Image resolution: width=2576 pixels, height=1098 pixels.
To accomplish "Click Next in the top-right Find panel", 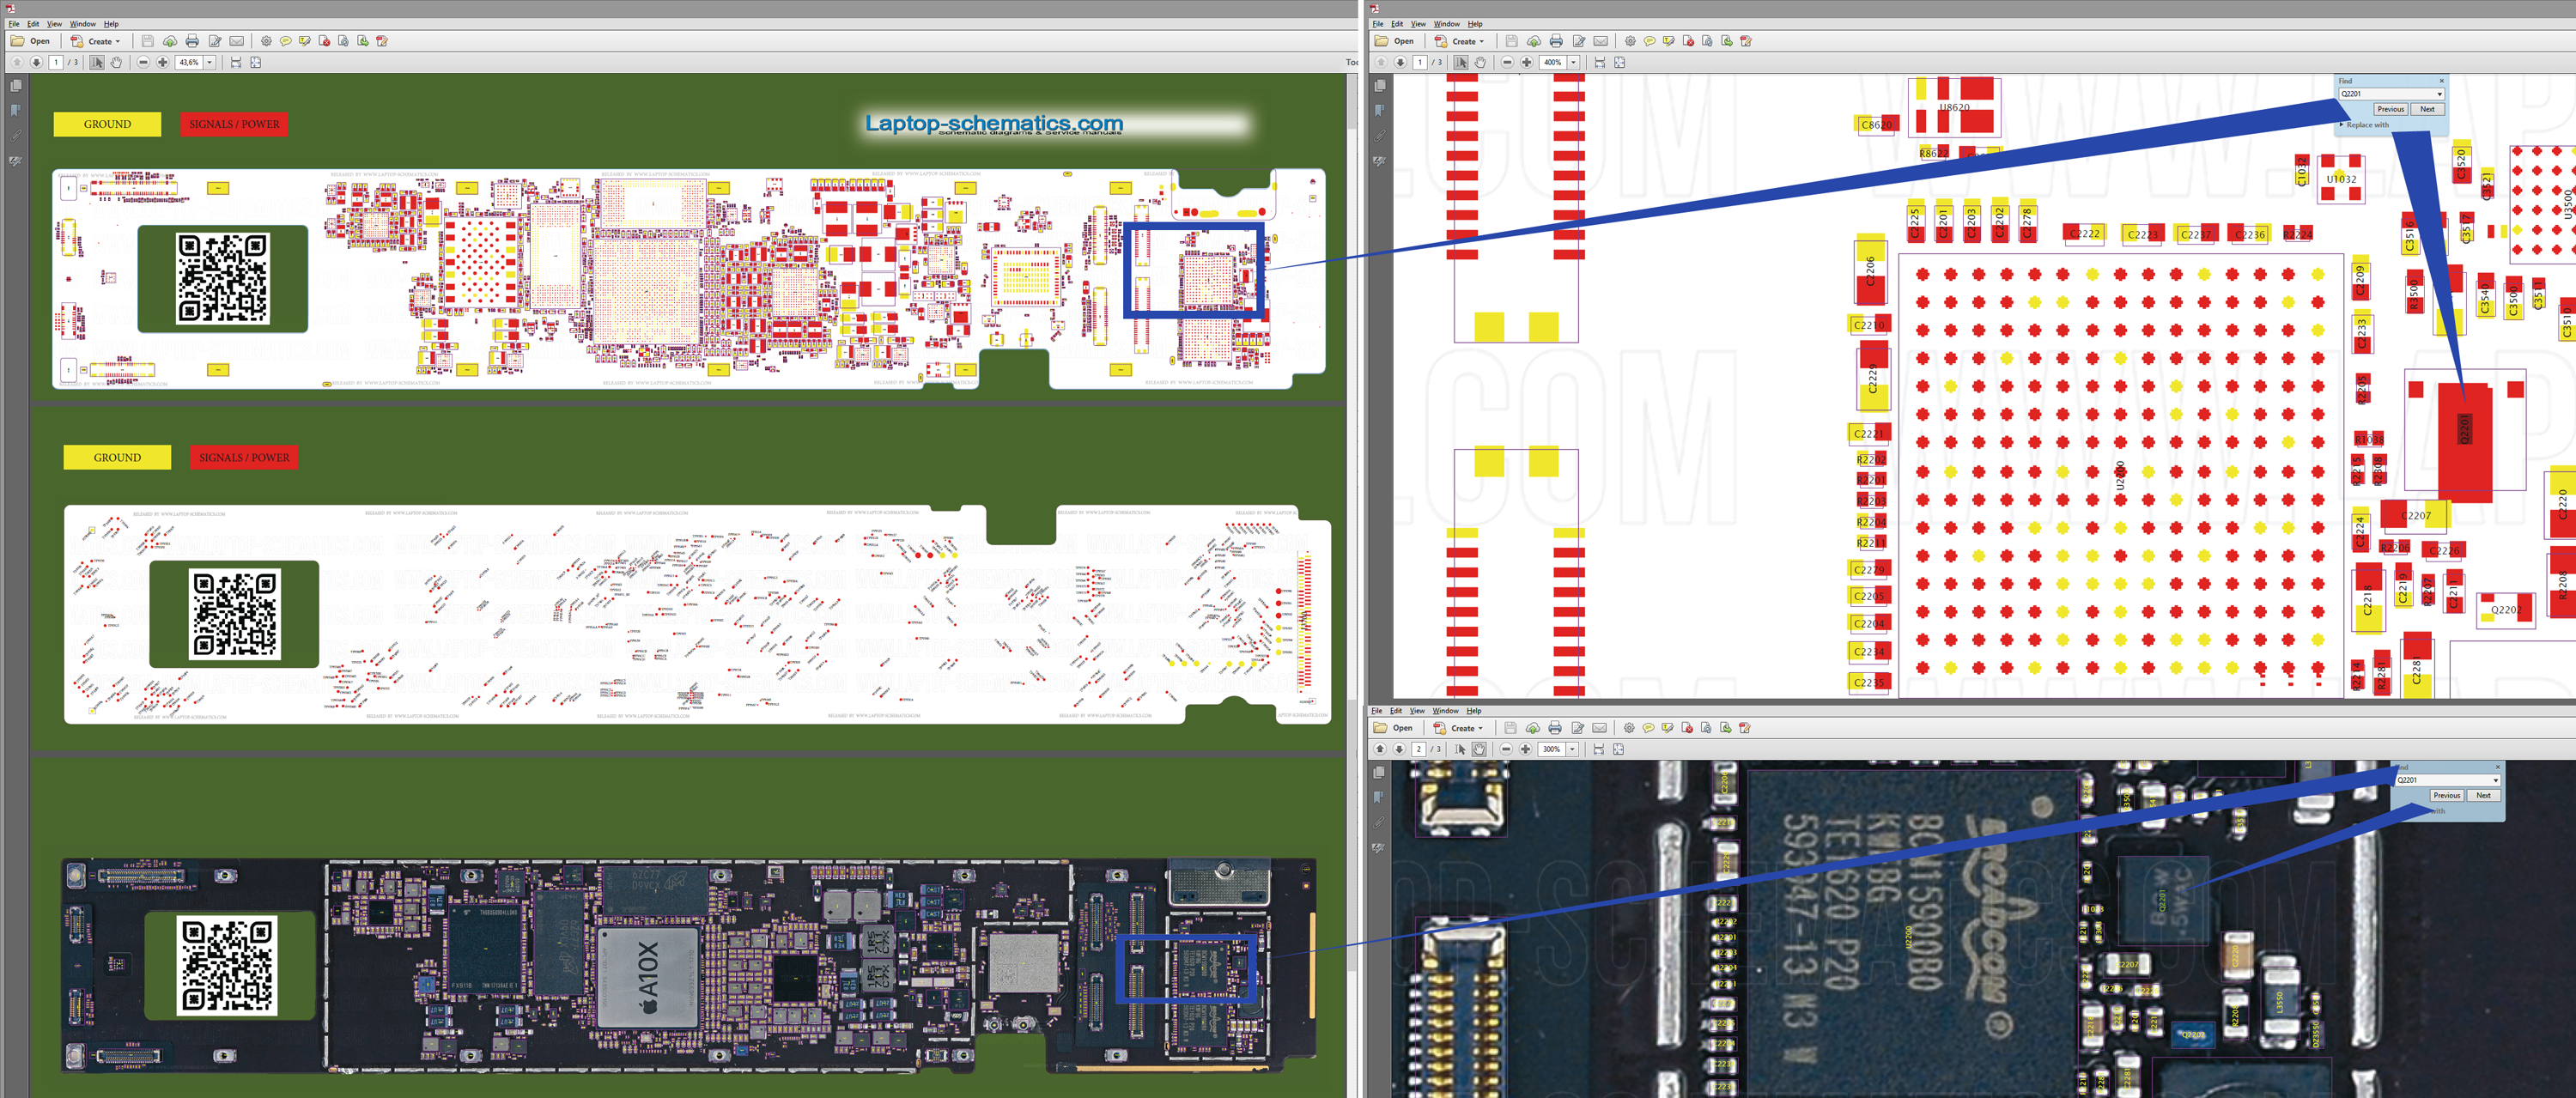I will point(2427,109).
